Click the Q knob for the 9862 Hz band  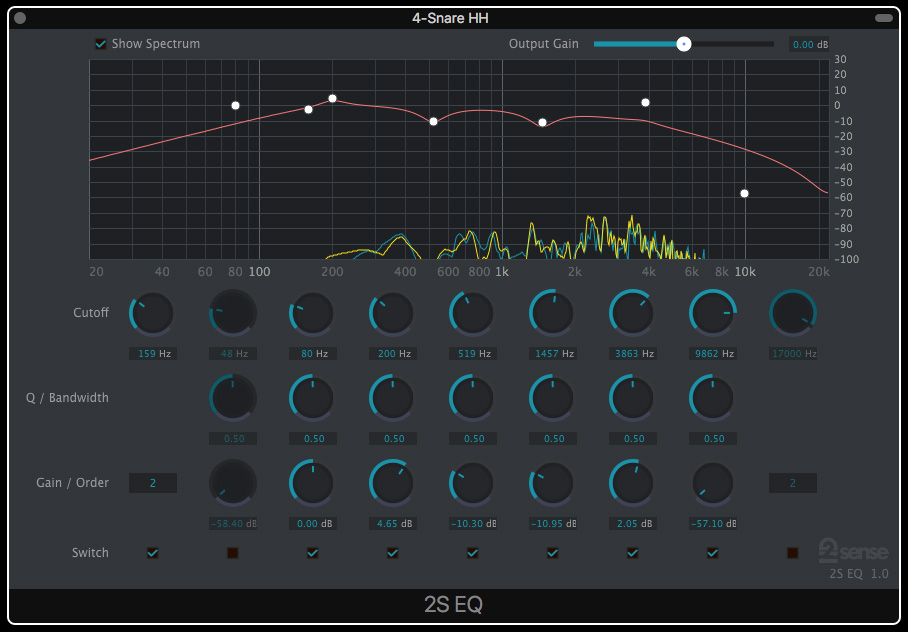tap(712, 398)
